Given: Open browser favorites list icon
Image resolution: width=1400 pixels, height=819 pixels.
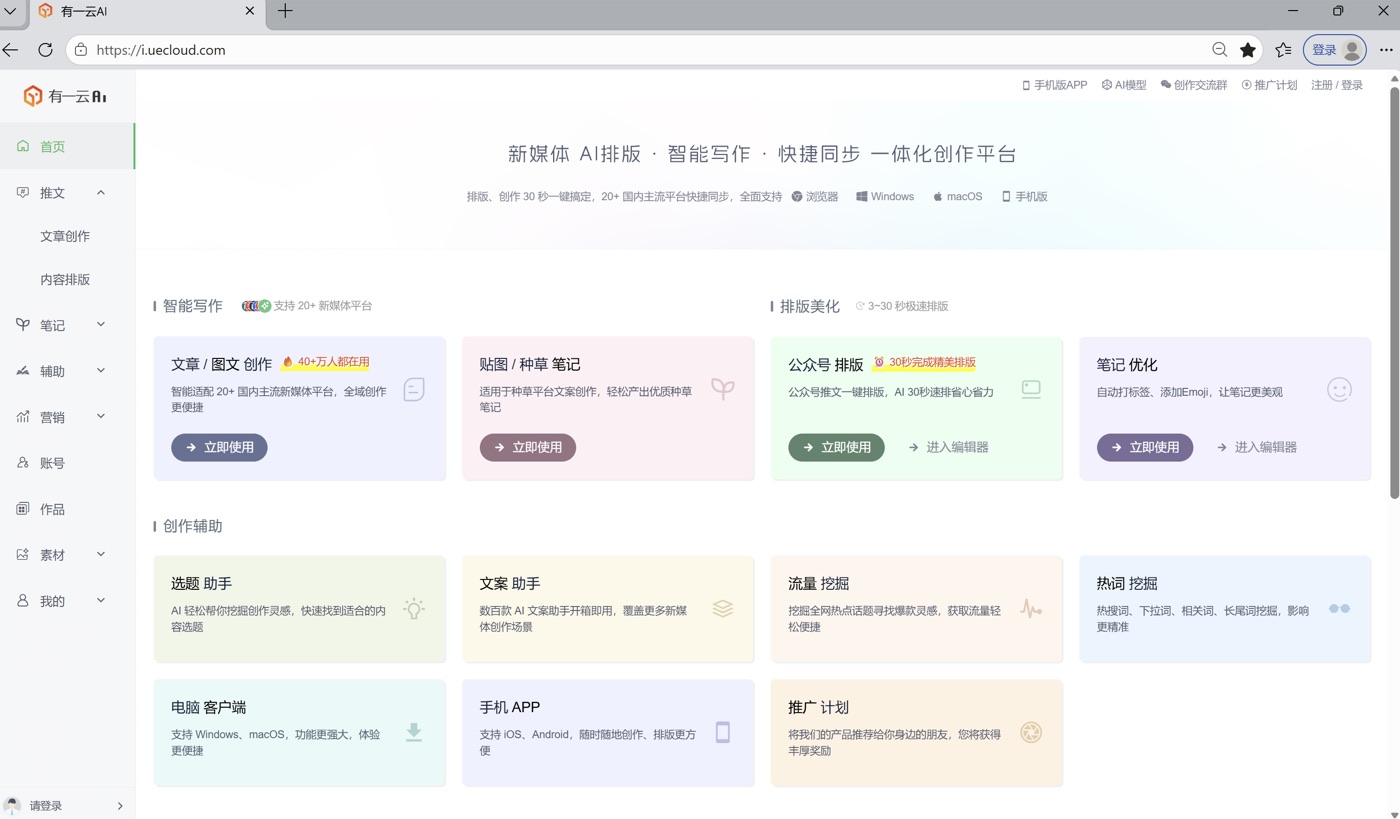Looking at the screenshot, I should tap(1283, 50).
